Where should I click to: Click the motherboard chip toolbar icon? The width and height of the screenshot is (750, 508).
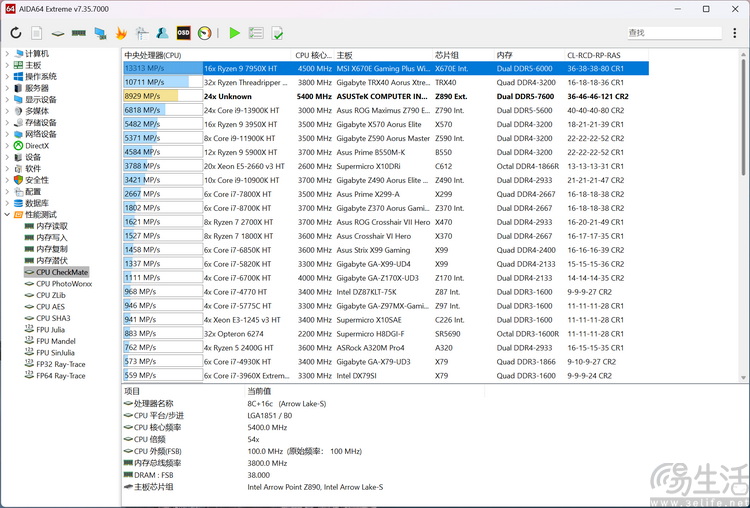(x=58, y=33)
